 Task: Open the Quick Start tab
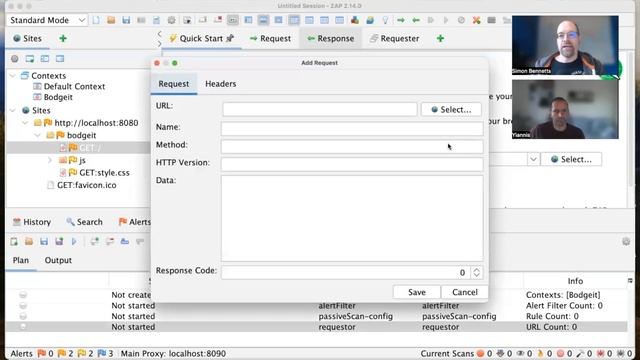pos(202,38)
